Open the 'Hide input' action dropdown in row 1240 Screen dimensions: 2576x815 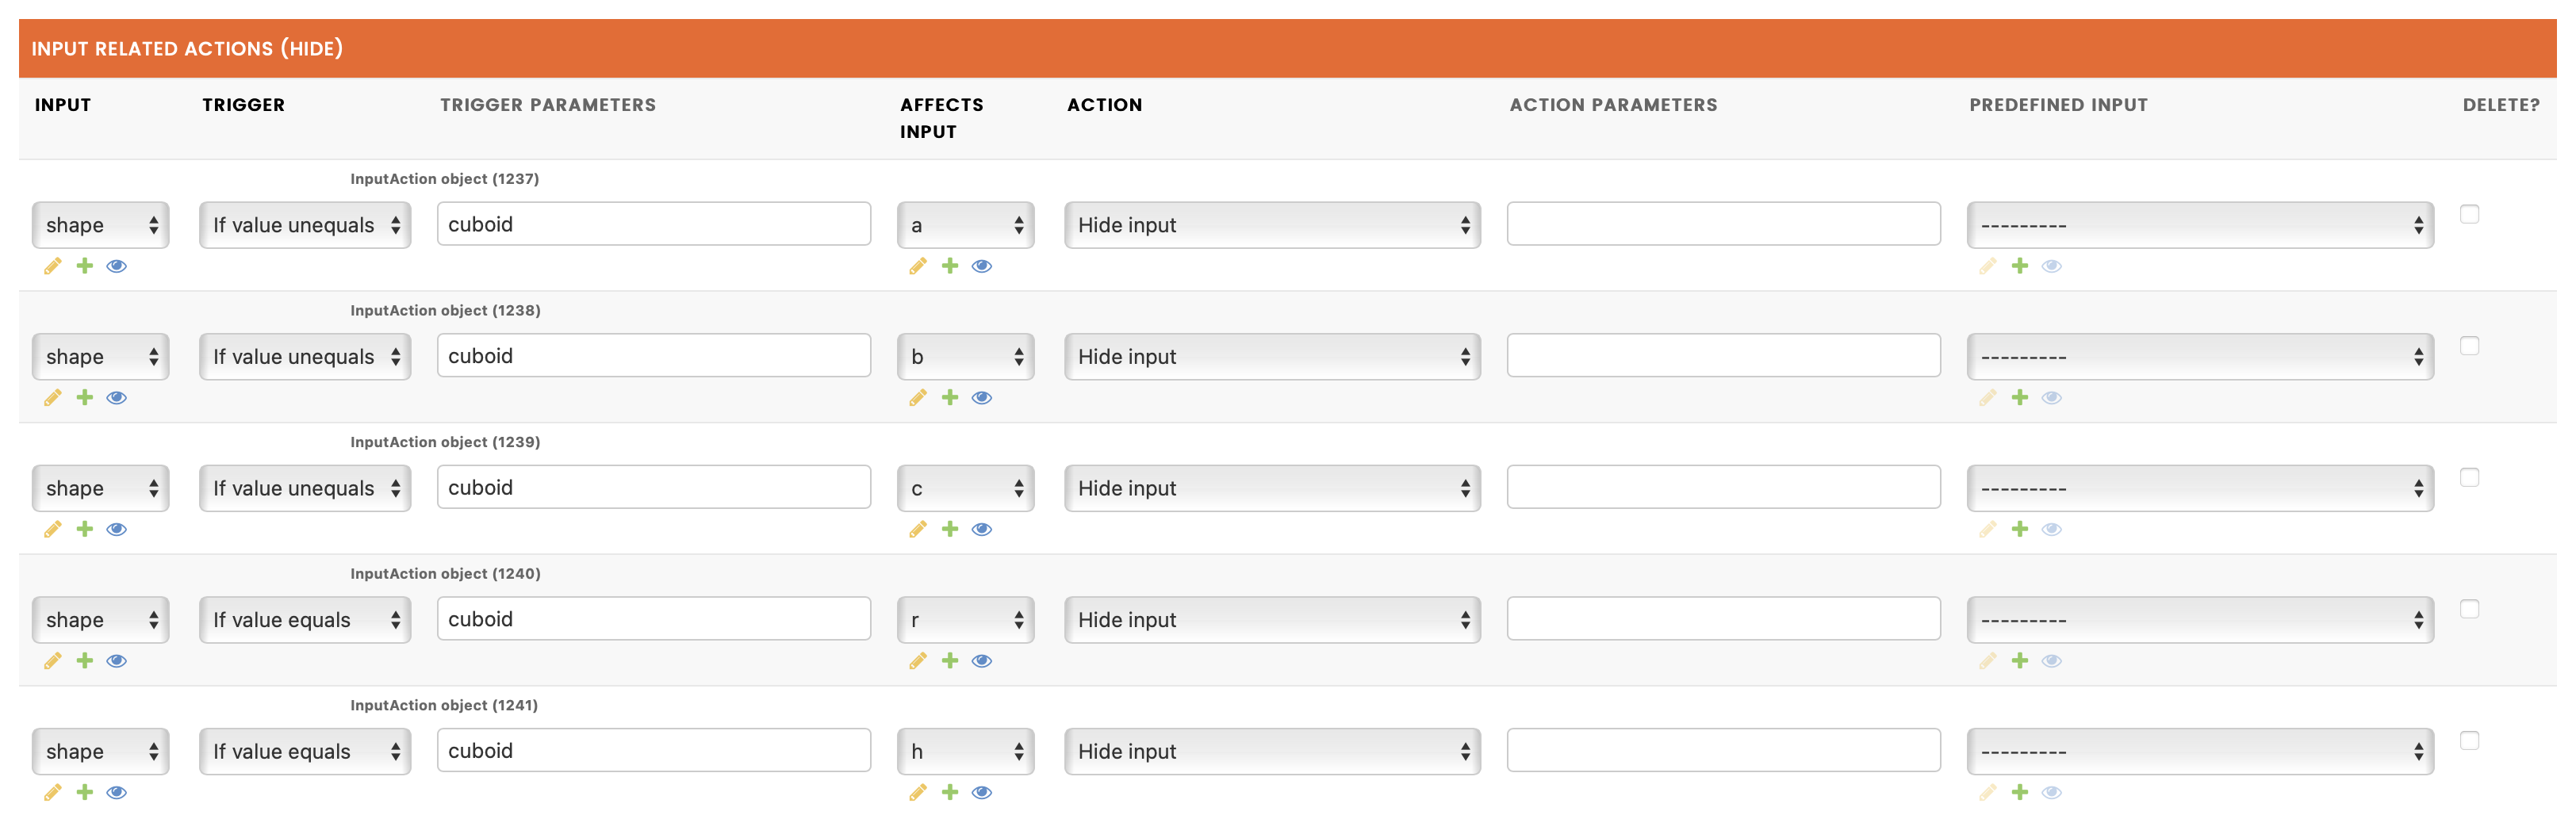[x=1272, y=620]
